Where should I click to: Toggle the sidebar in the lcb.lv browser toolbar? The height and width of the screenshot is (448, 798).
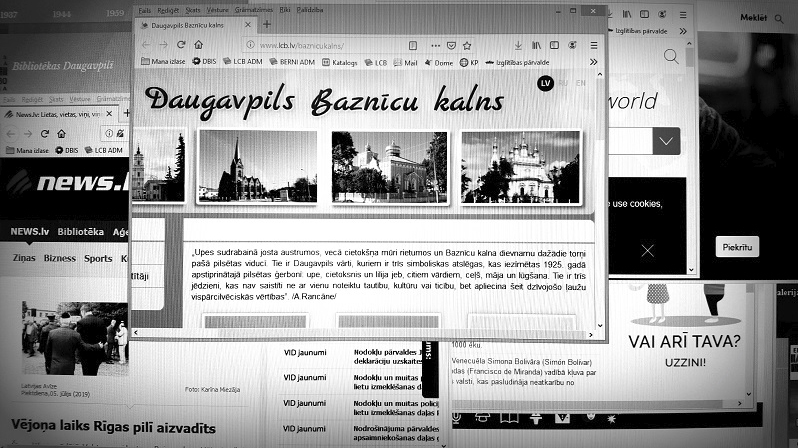click(x=554, y=45)
